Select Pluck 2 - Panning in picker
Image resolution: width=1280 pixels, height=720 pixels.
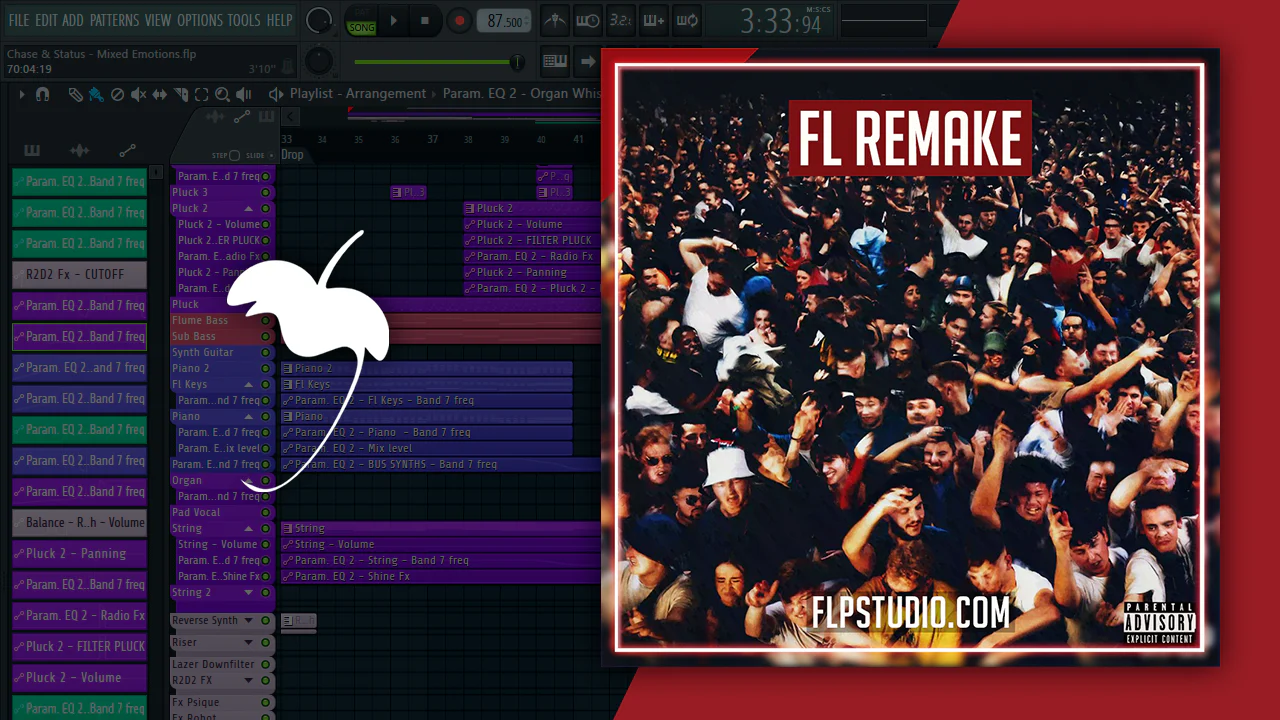(x=79, y=553)
